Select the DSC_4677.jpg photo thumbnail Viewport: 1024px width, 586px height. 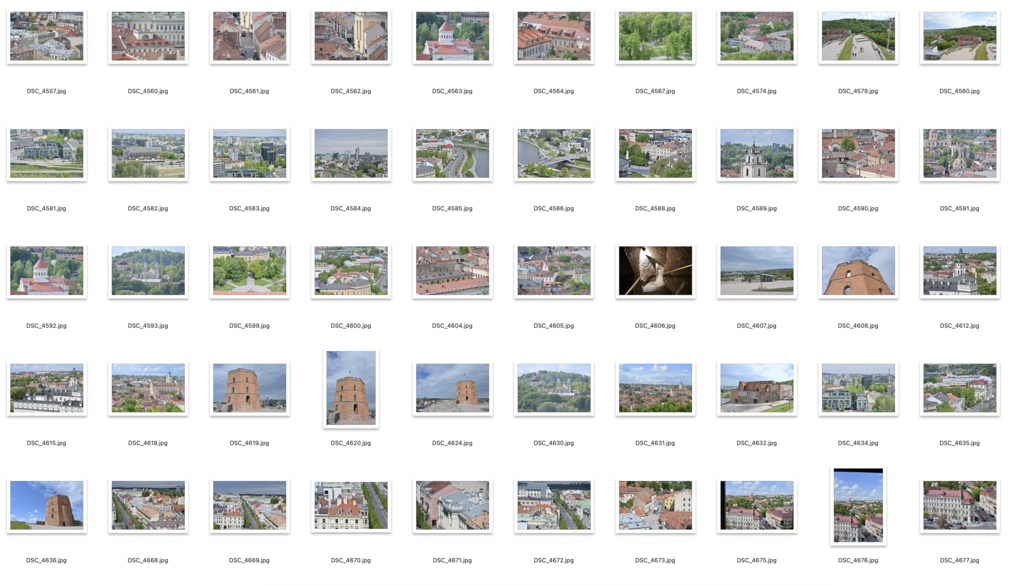[959, 505]
